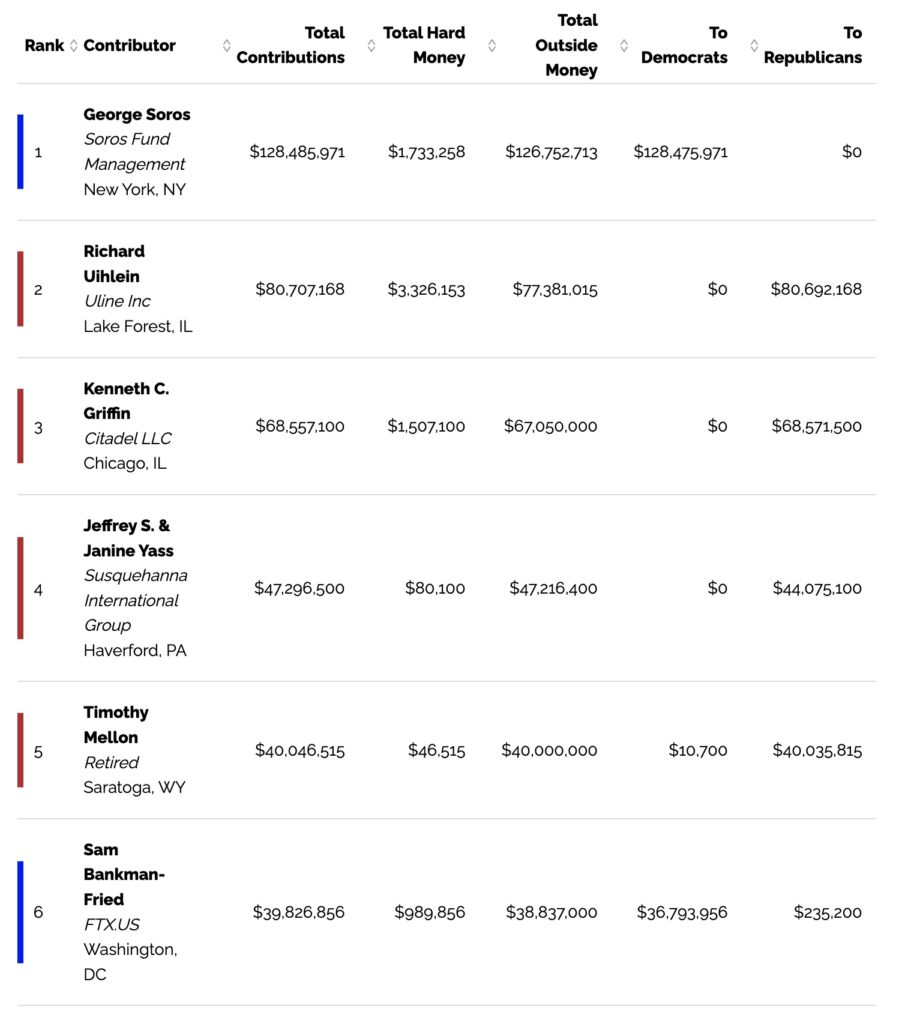Select Kenneth C. Griffin's name
This screenshot has width=899, height=1024.
(126, 400)
